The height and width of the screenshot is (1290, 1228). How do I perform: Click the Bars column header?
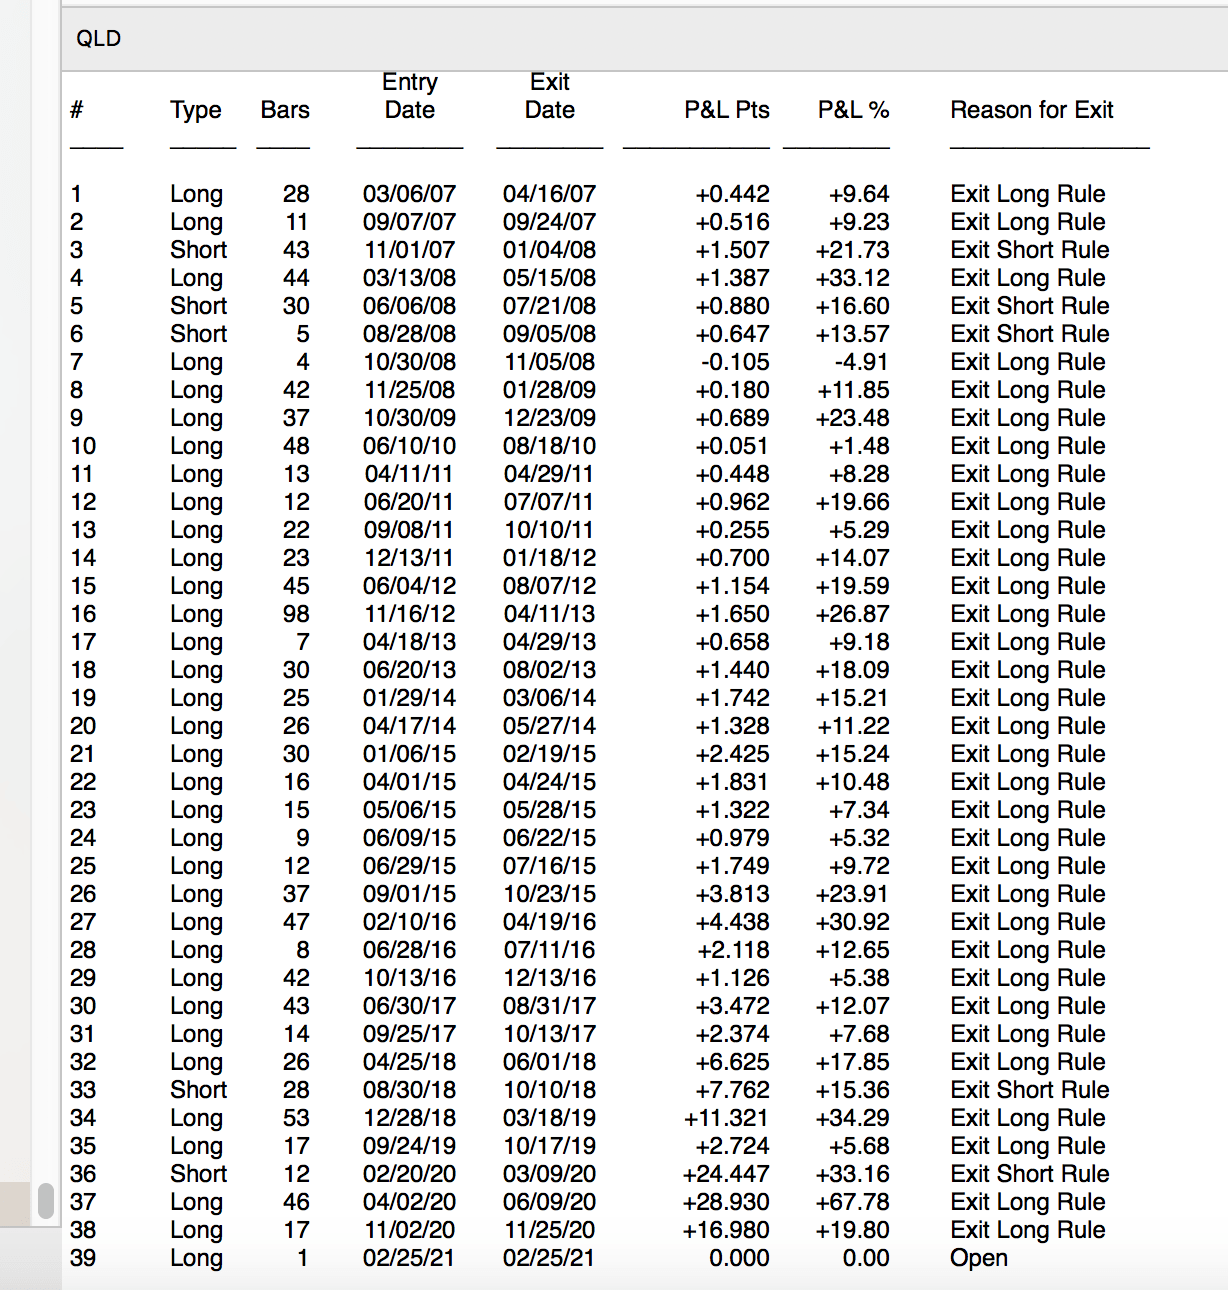coord(285,110)
